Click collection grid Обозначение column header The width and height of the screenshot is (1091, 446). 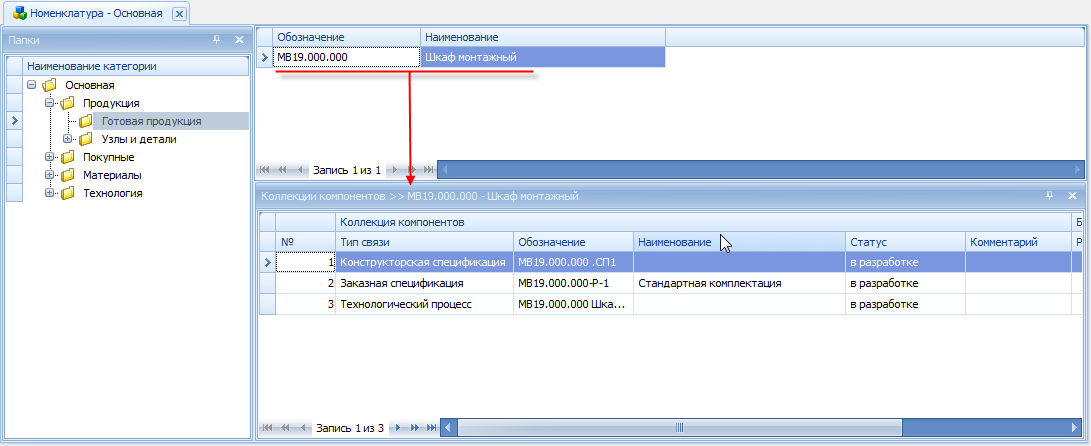tap(573, 242)
